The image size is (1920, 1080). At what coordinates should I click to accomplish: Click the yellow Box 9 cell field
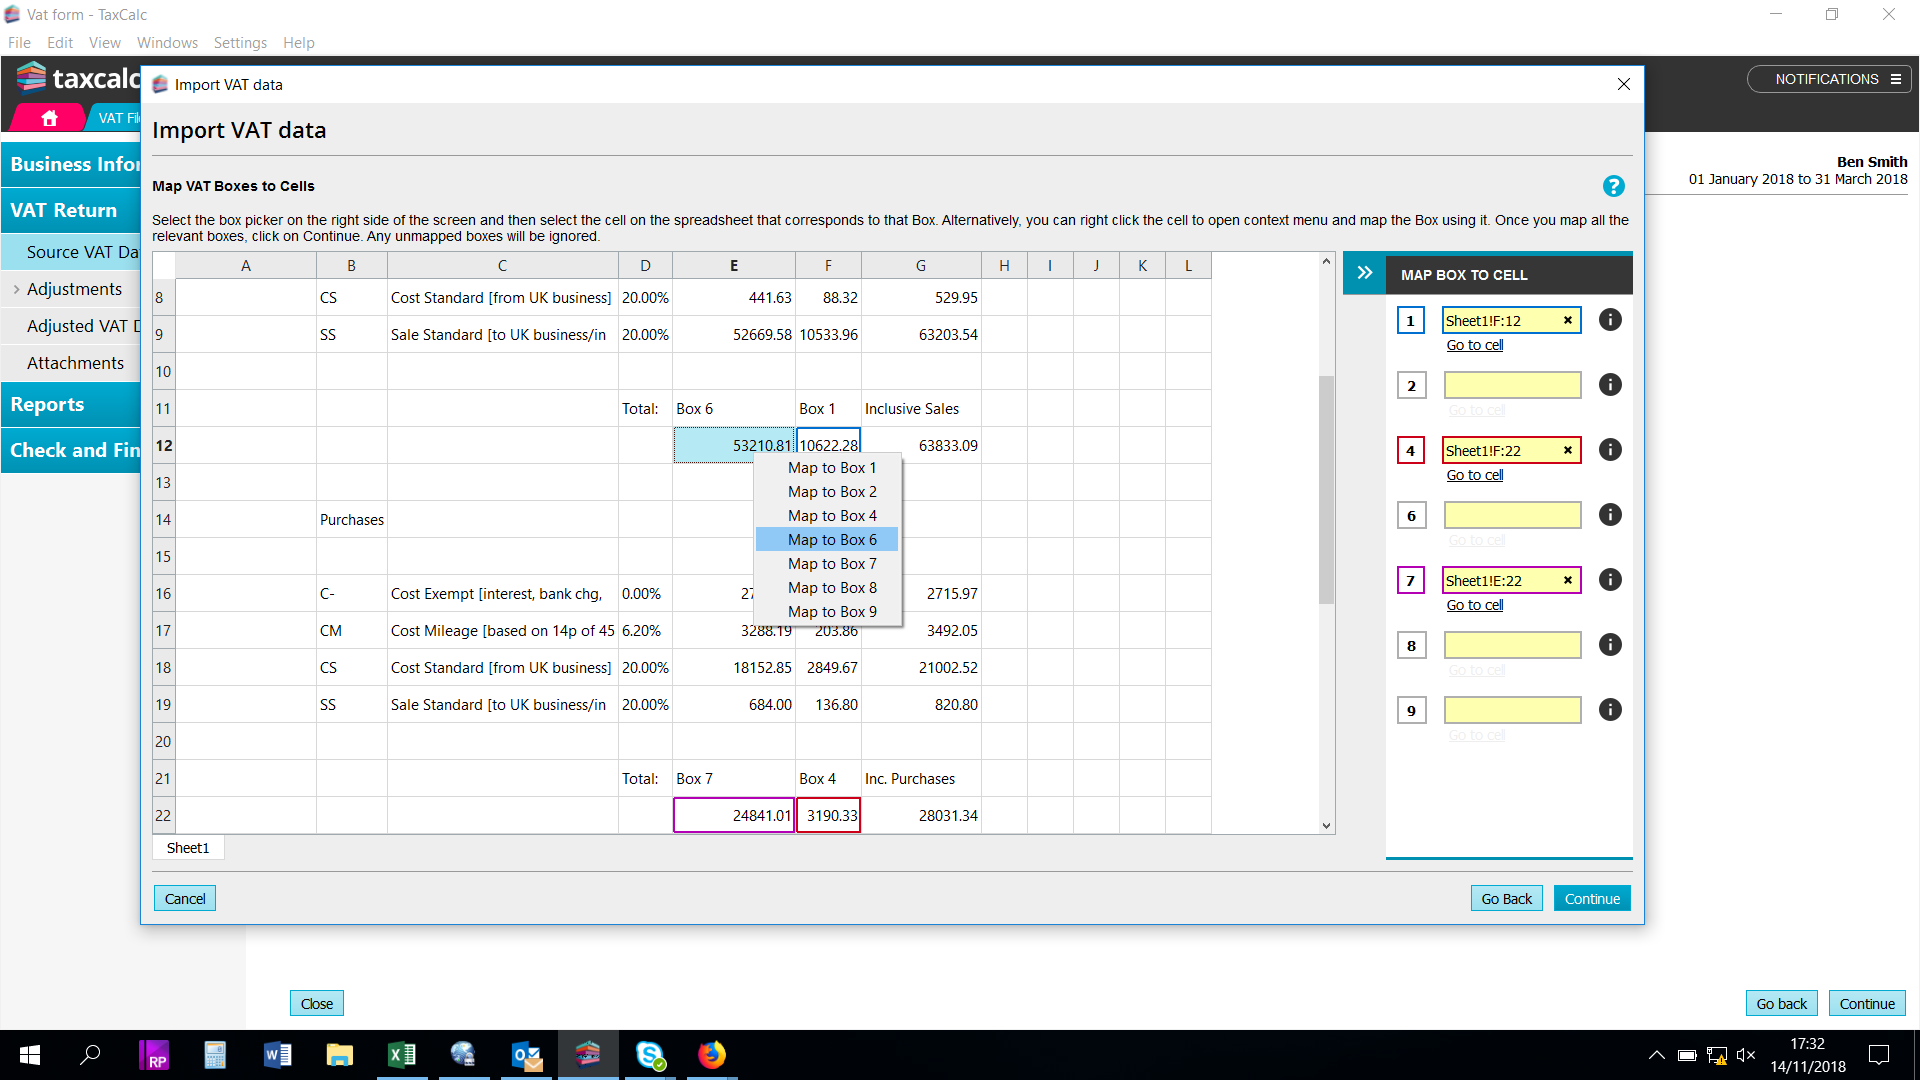1512,710
